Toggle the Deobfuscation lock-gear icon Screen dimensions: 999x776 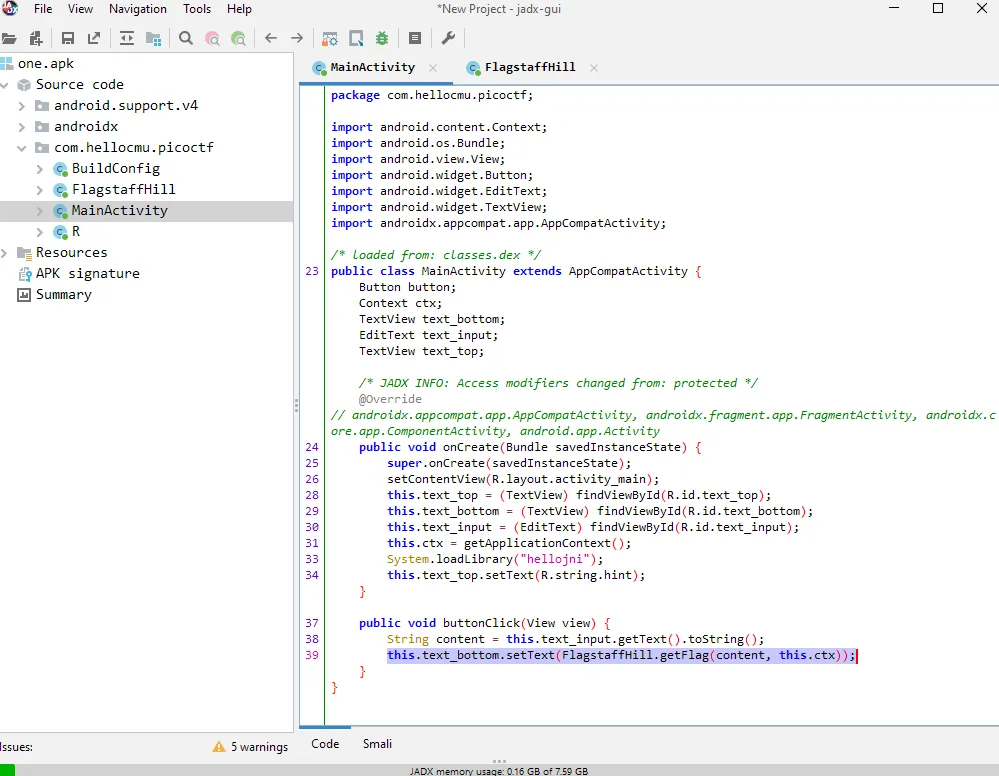tap(329, 38)
